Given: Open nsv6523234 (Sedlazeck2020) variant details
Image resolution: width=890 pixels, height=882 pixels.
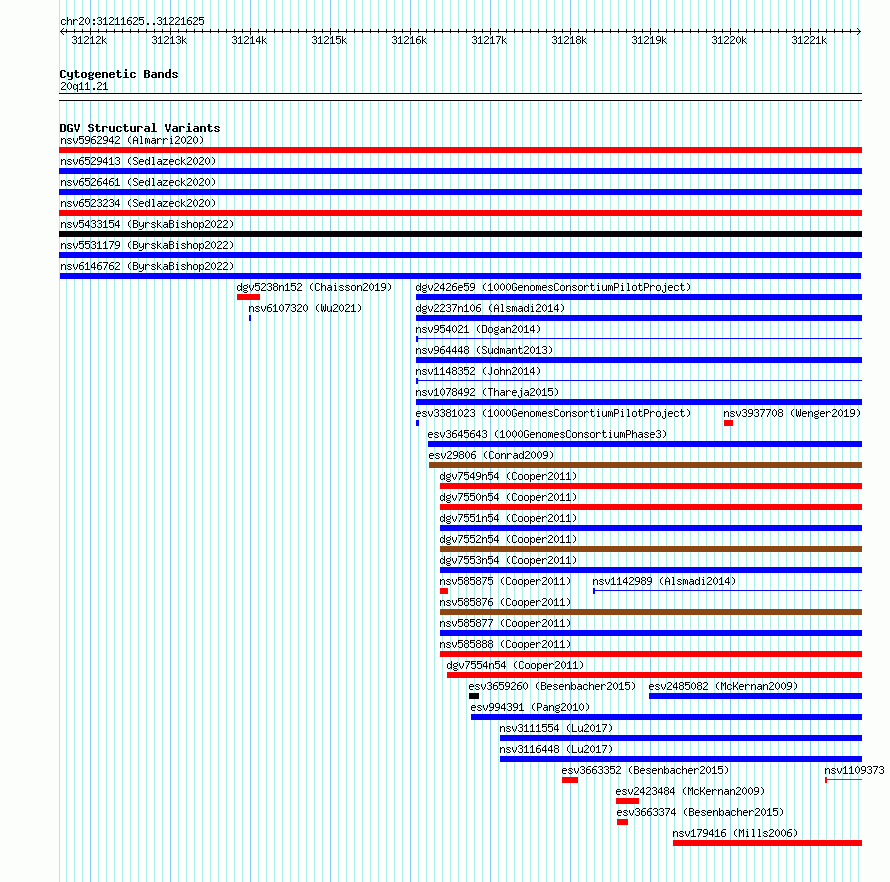Looking at the screenshot, I should point(138,203).
